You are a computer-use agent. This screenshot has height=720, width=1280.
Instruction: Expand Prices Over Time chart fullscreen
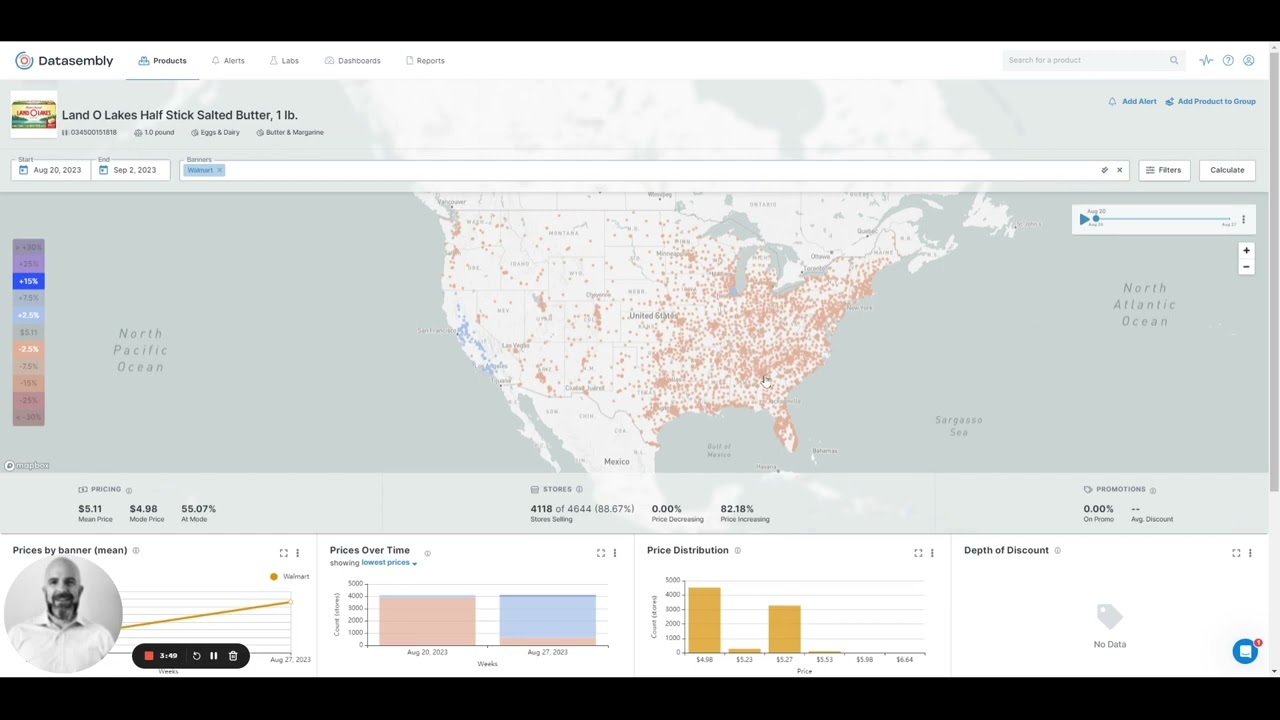click(601, 553)
